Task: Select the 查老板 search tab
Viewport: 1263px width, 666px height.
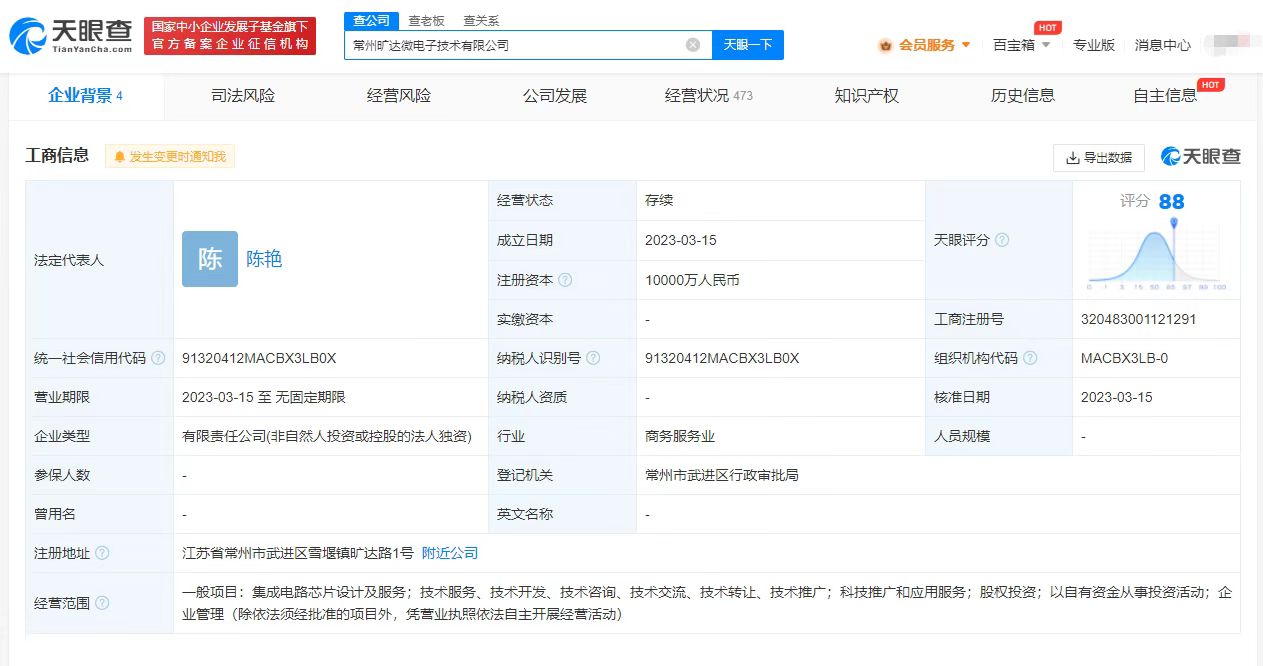Action: [x=424, y=20]
